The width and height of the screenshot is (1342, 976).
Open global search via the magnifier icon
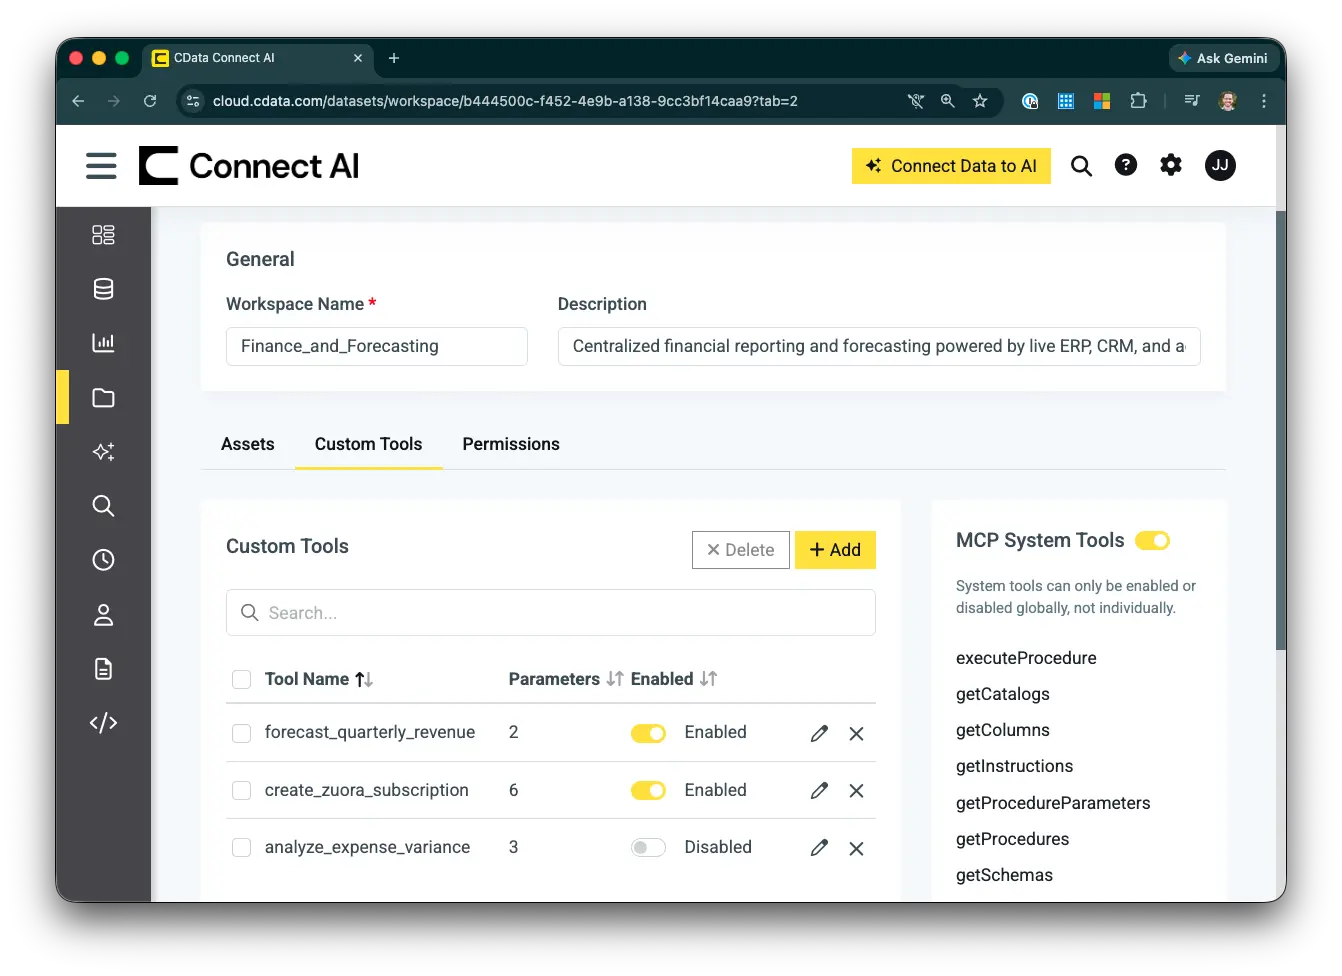1081,165
